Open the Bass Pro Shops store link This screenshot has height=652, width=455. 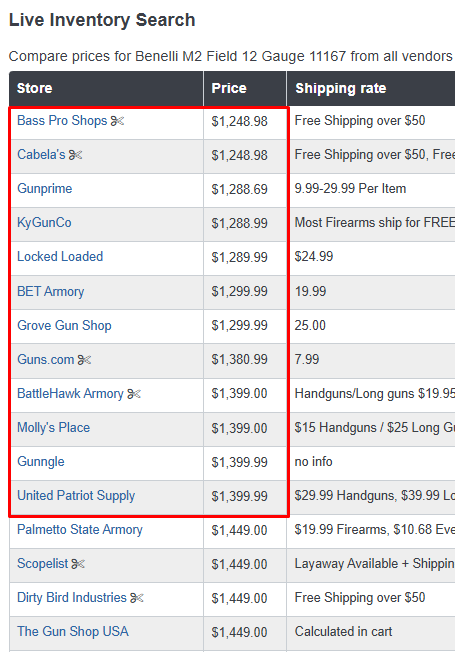[x=62, y=121]
